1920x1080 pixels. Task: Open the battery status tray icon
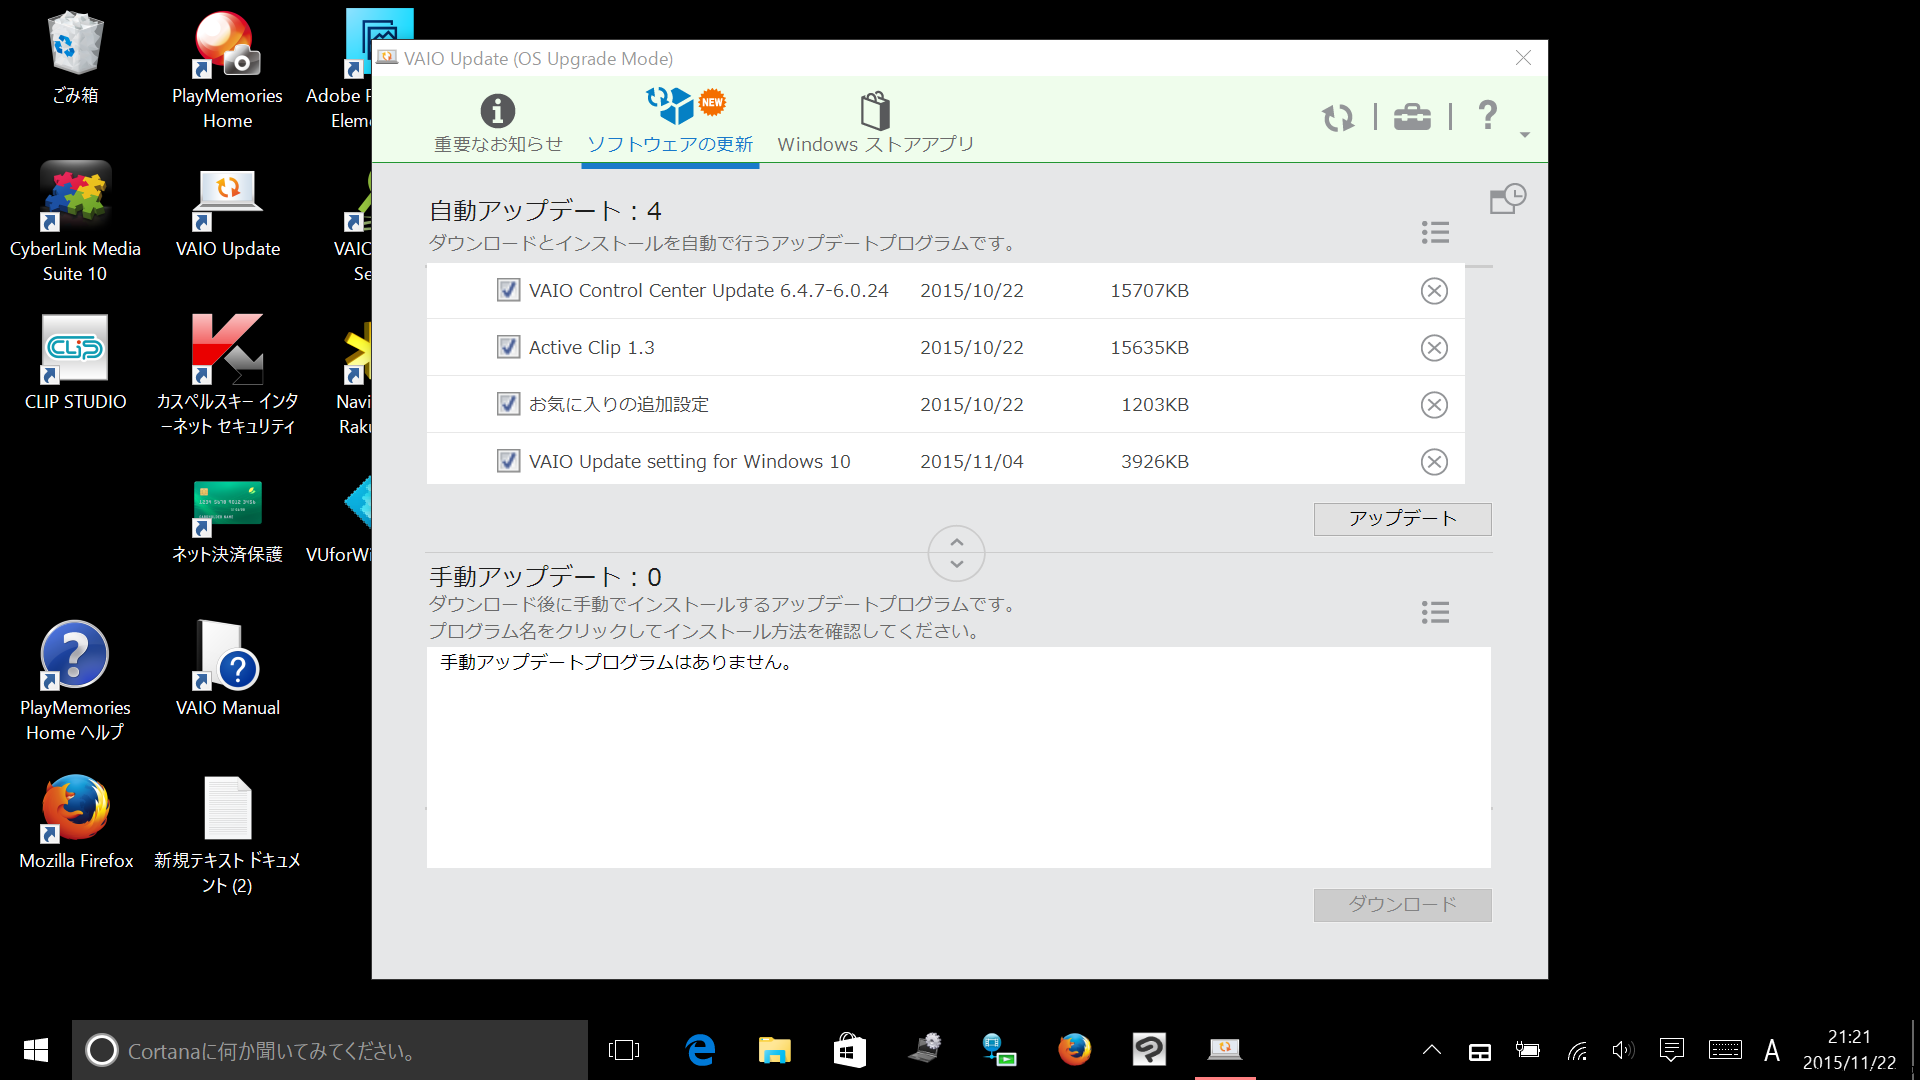pyautogui.click(x=1528, y=1050)
